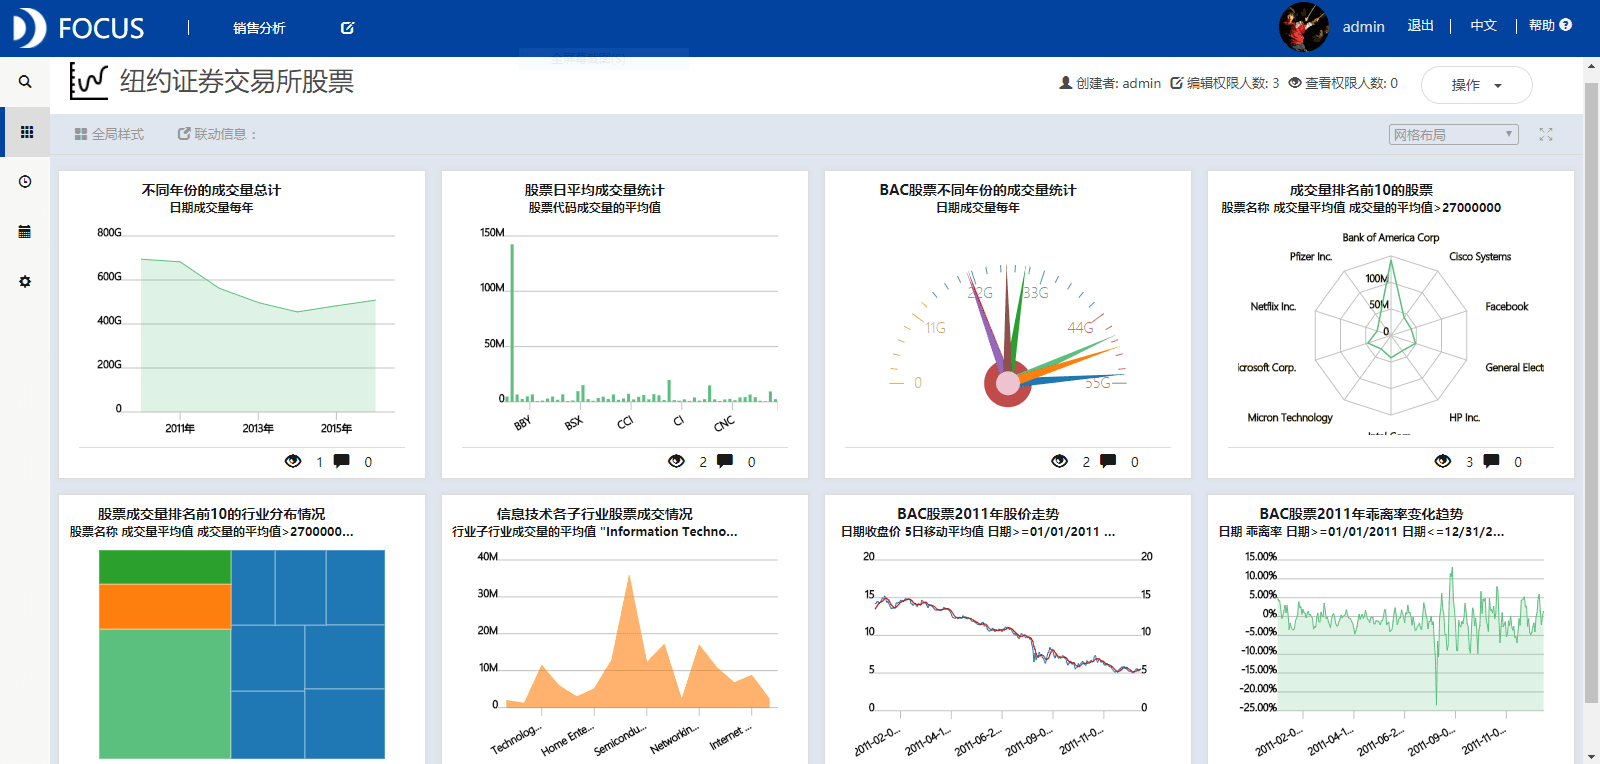Click comment icon on 不同年份的成交量总计 card
The width and height of the screenshot is (1600, 764).
(341, 461)
